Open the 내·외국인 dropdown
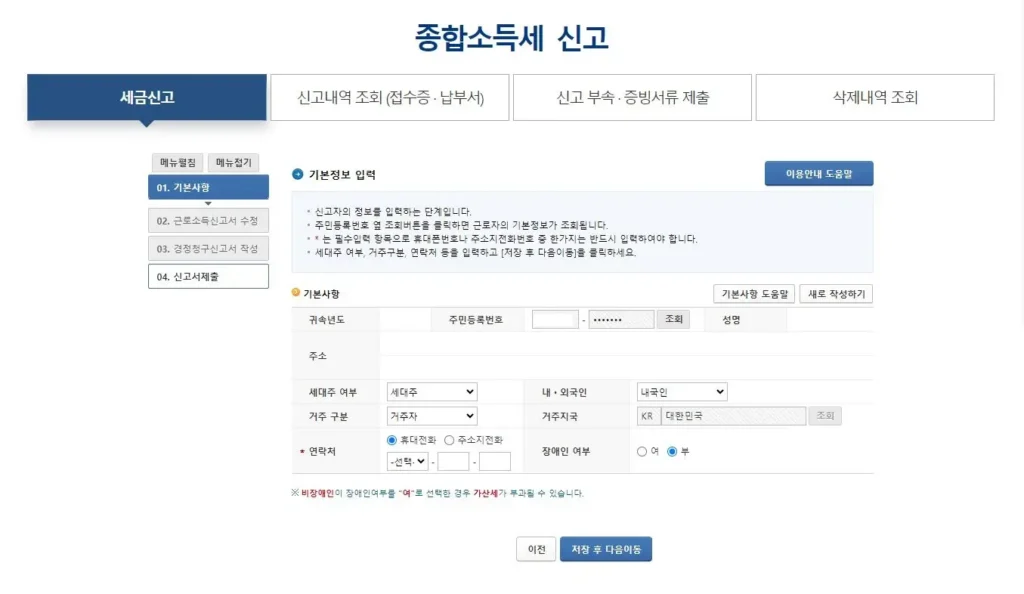1024x594 pixels. coord(682,392)
